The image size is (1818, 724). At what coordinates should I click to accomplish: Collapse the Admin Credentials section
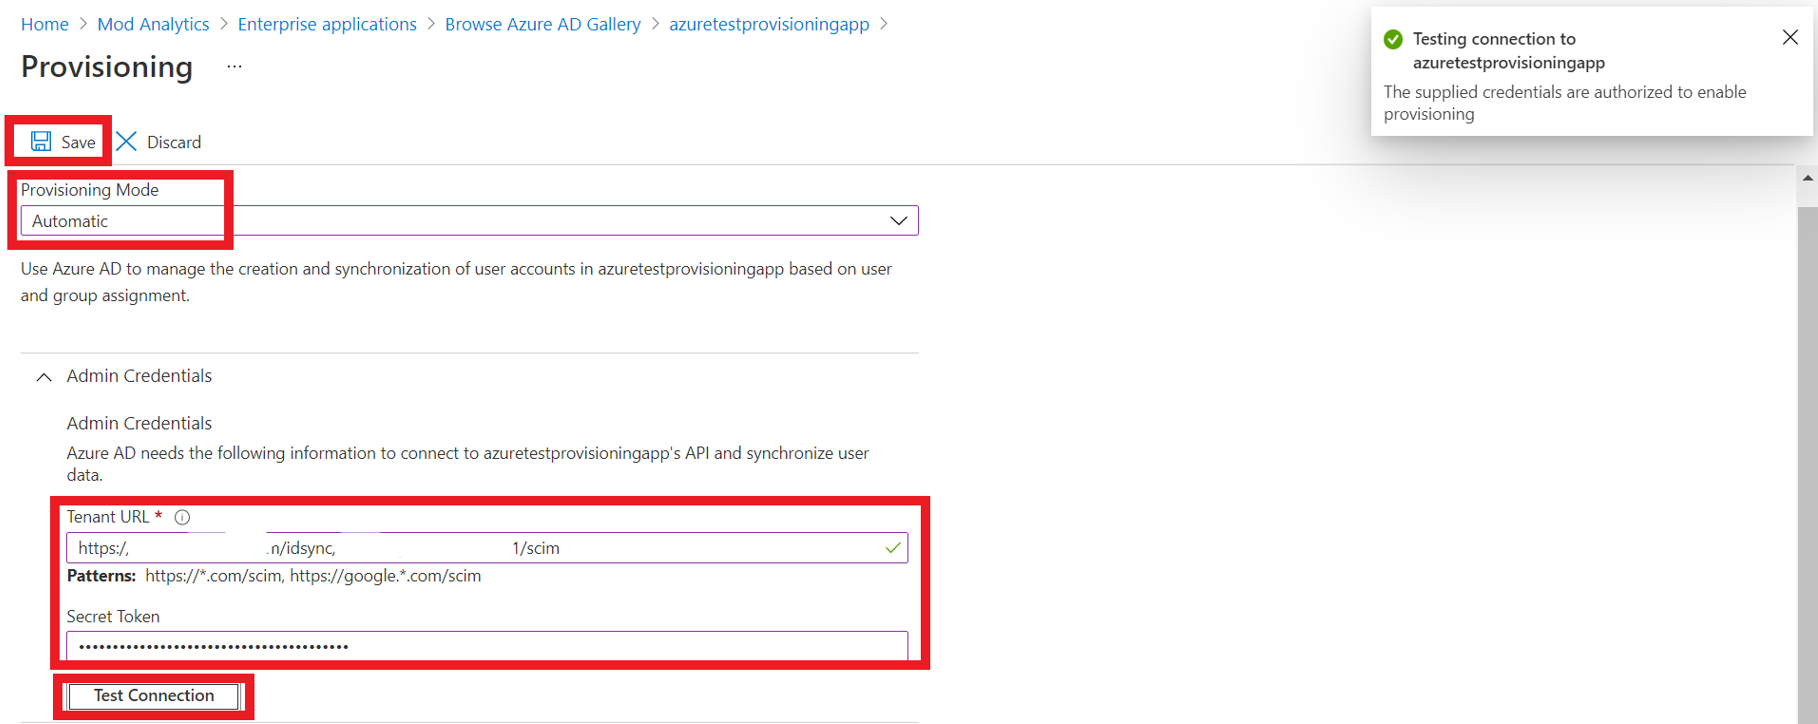tap(44, 377)
